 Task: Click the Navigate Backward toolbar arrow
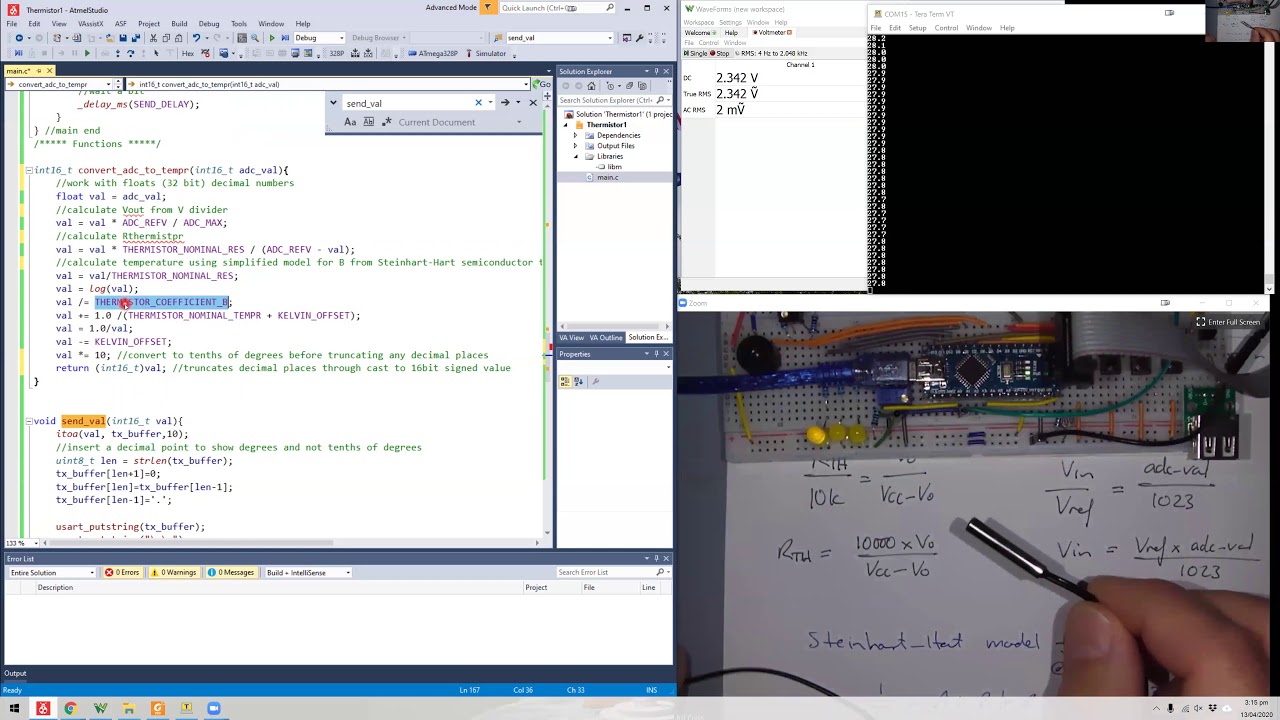pos(19,38)
